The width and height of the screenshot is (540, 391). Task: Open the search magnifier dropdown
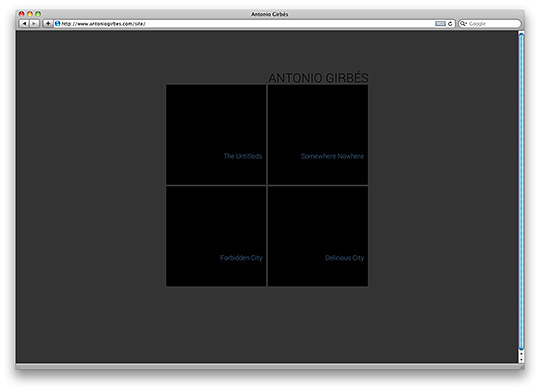click(x=464, y=24)
